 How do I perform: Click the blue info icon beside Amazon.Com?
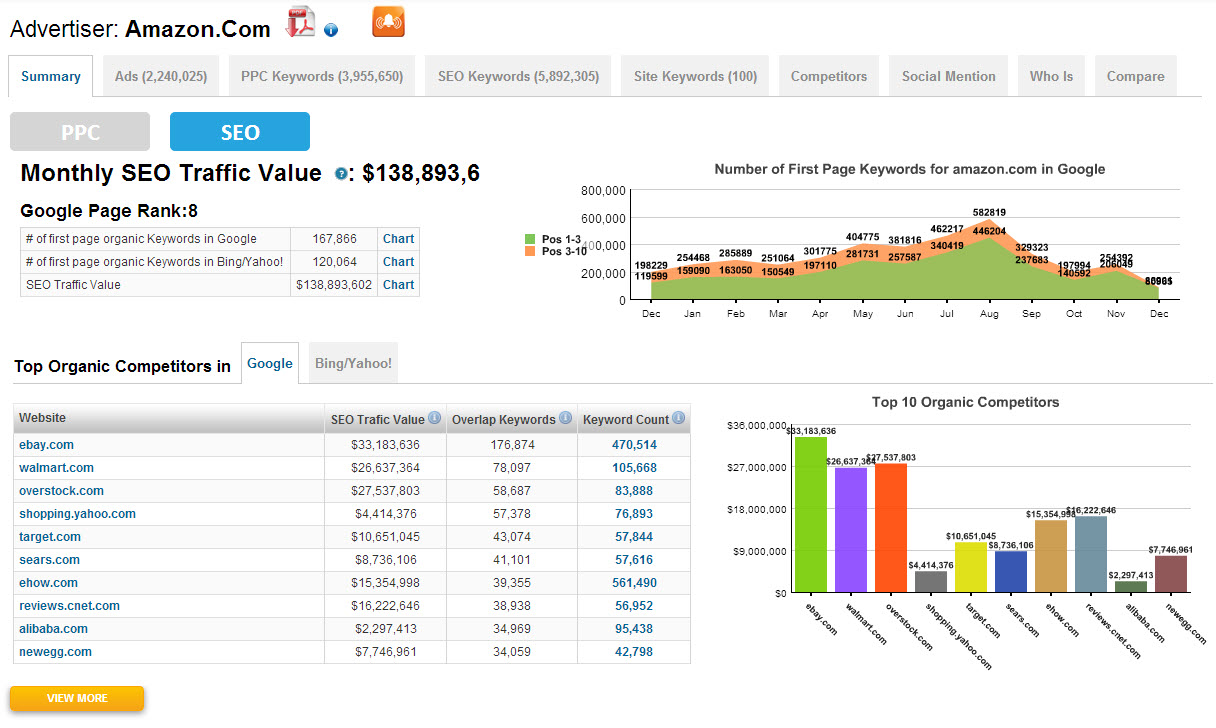click(331, 30)
